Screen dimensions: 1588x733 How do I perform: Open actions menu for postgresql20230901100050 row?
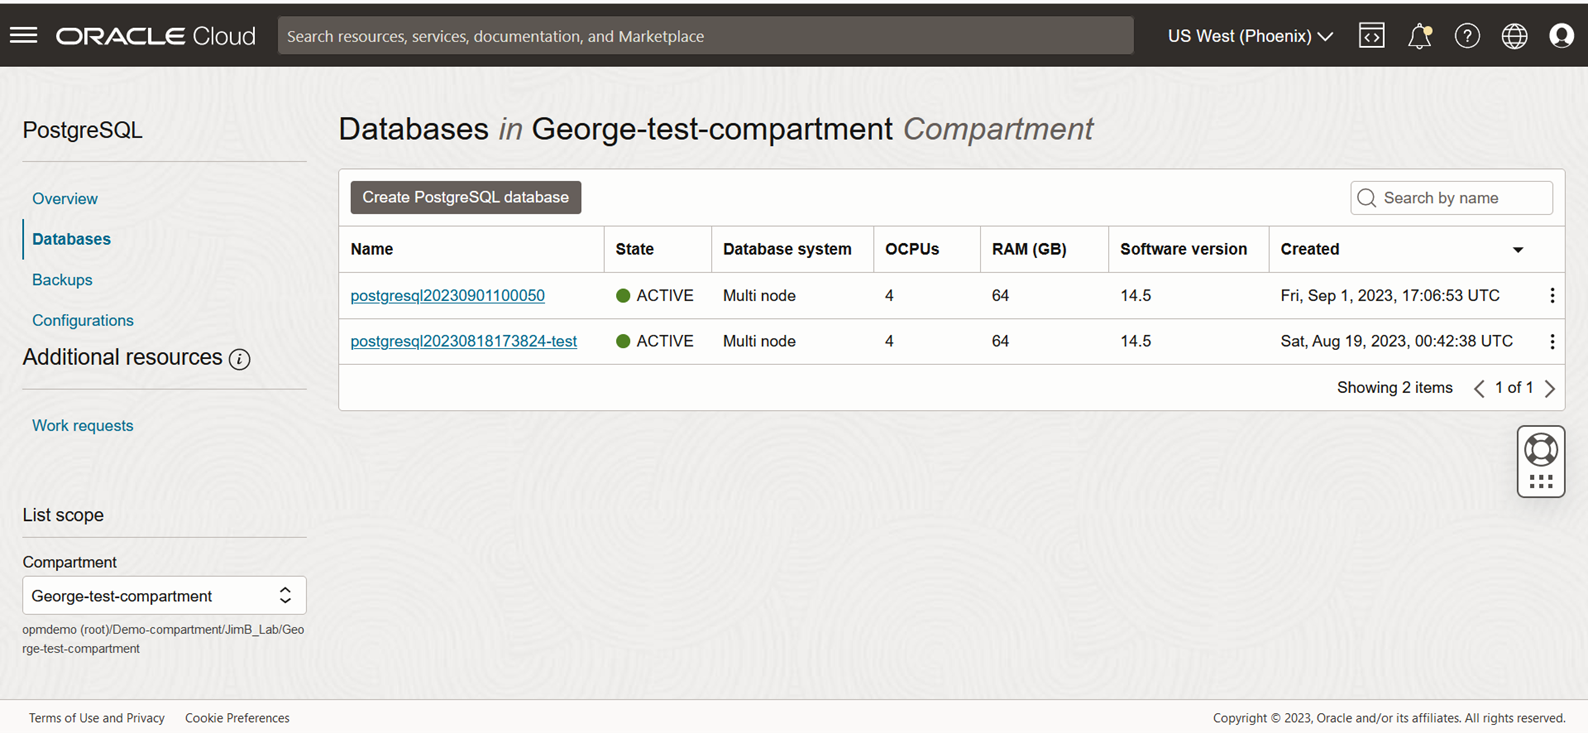coord(1552,295)
